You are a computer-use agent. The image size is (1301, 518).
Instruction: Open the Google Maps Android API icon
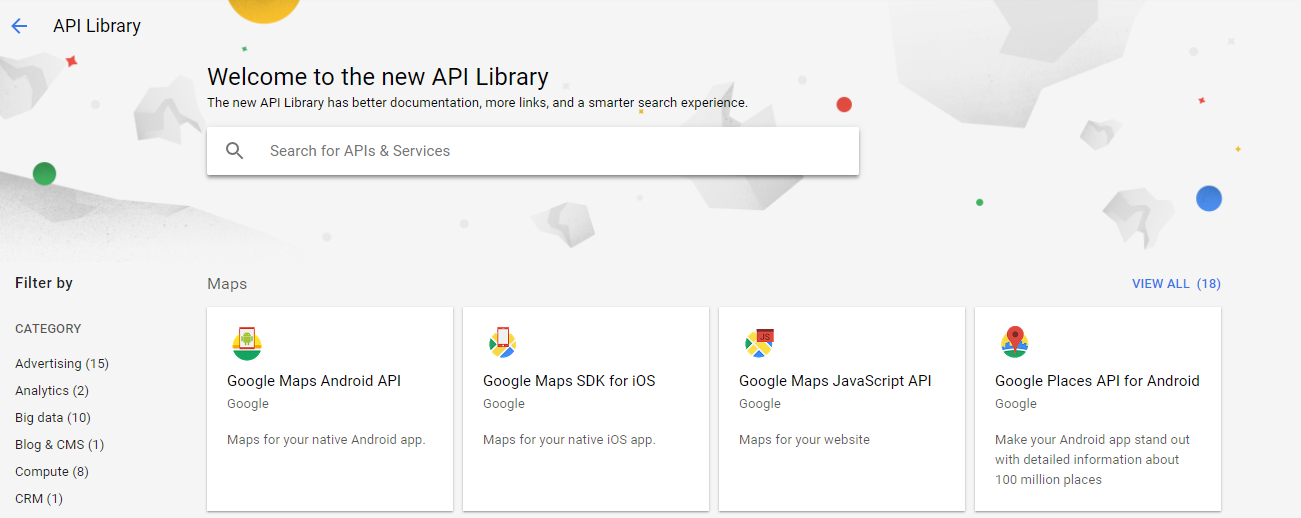247,343
